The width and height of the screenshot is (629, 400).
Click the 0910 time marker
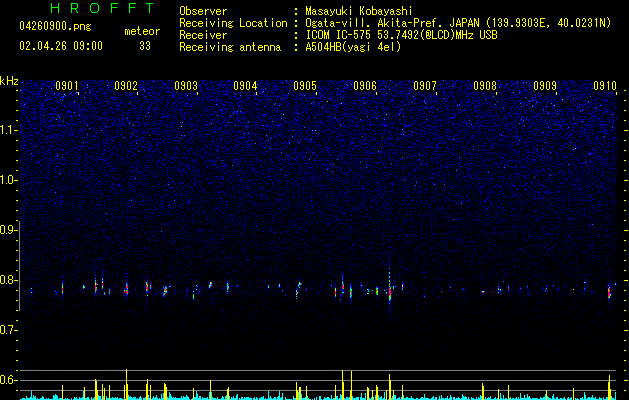pos(605,86)
